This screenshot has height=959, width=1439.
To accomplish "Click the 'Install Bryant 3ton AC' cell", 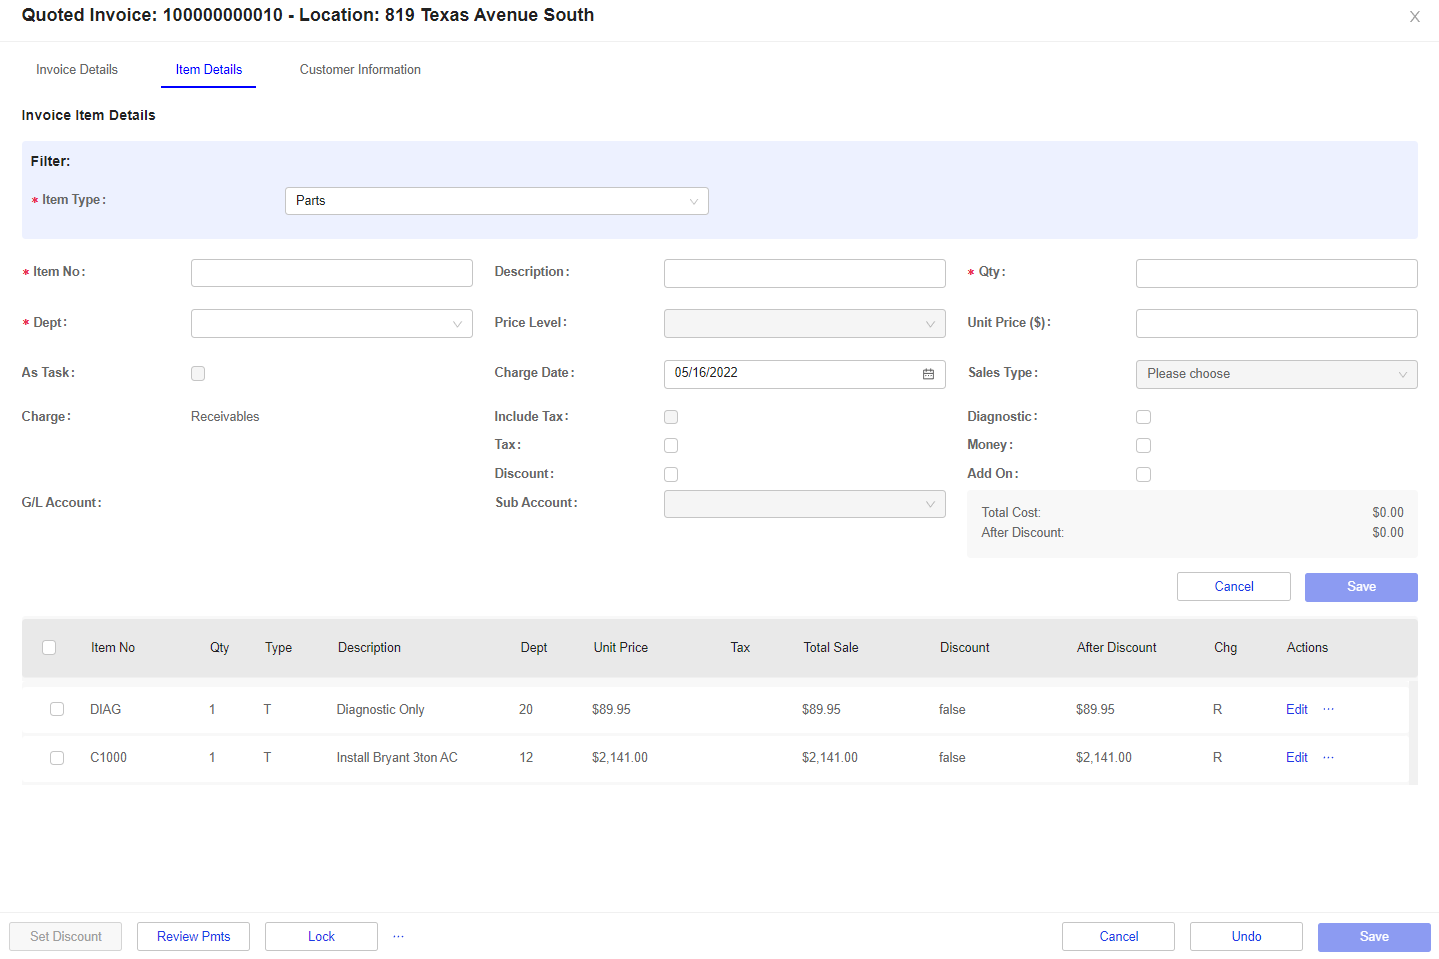I will (397, 757).
